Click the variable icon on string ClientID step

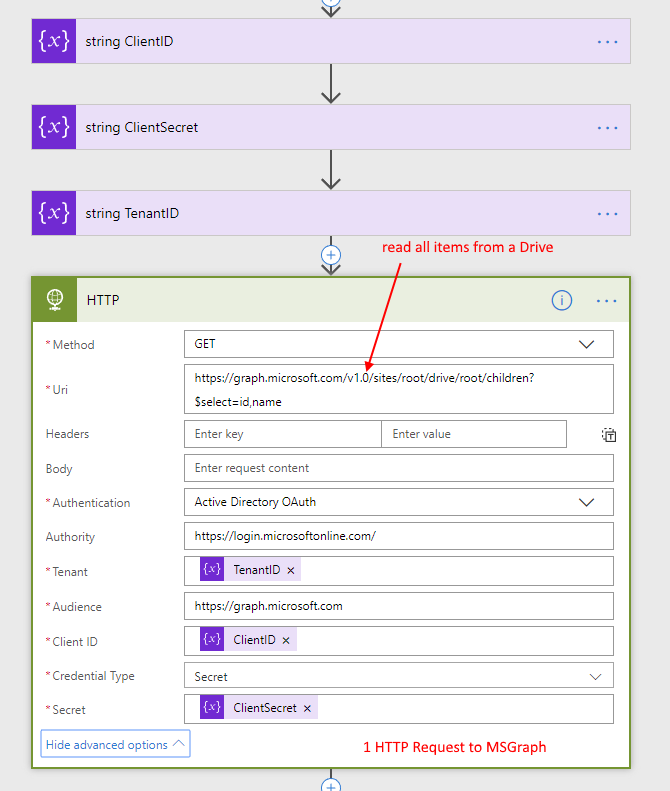[x=53, y=42]
